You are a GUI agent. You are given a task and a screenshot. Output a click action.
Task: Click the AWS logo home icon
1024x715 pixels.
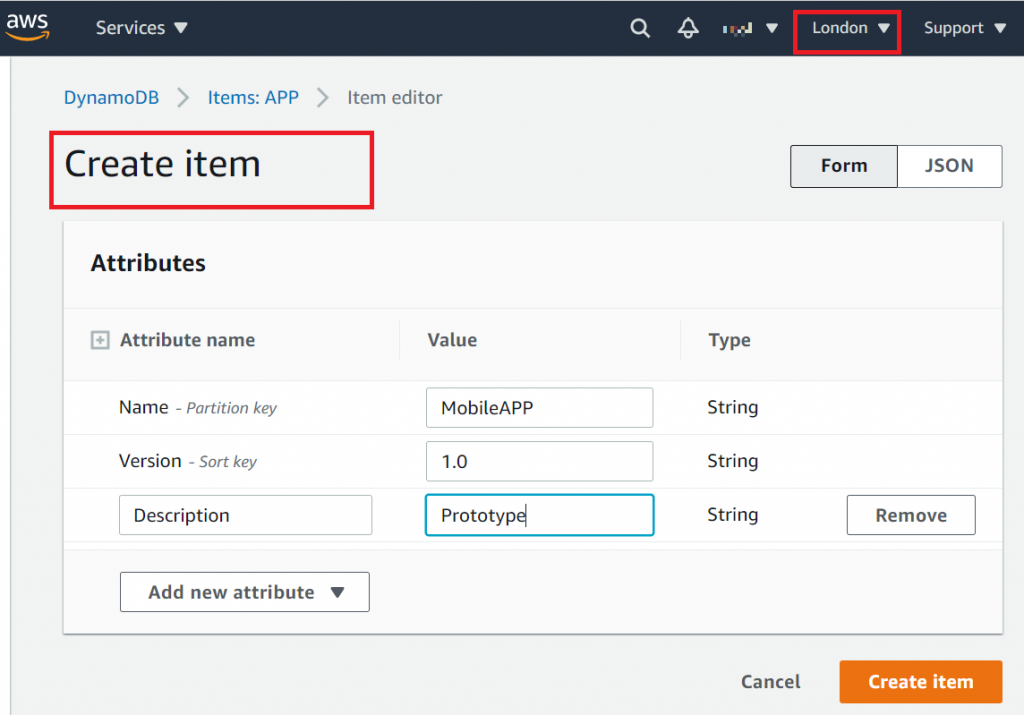(x=27, y=27)
